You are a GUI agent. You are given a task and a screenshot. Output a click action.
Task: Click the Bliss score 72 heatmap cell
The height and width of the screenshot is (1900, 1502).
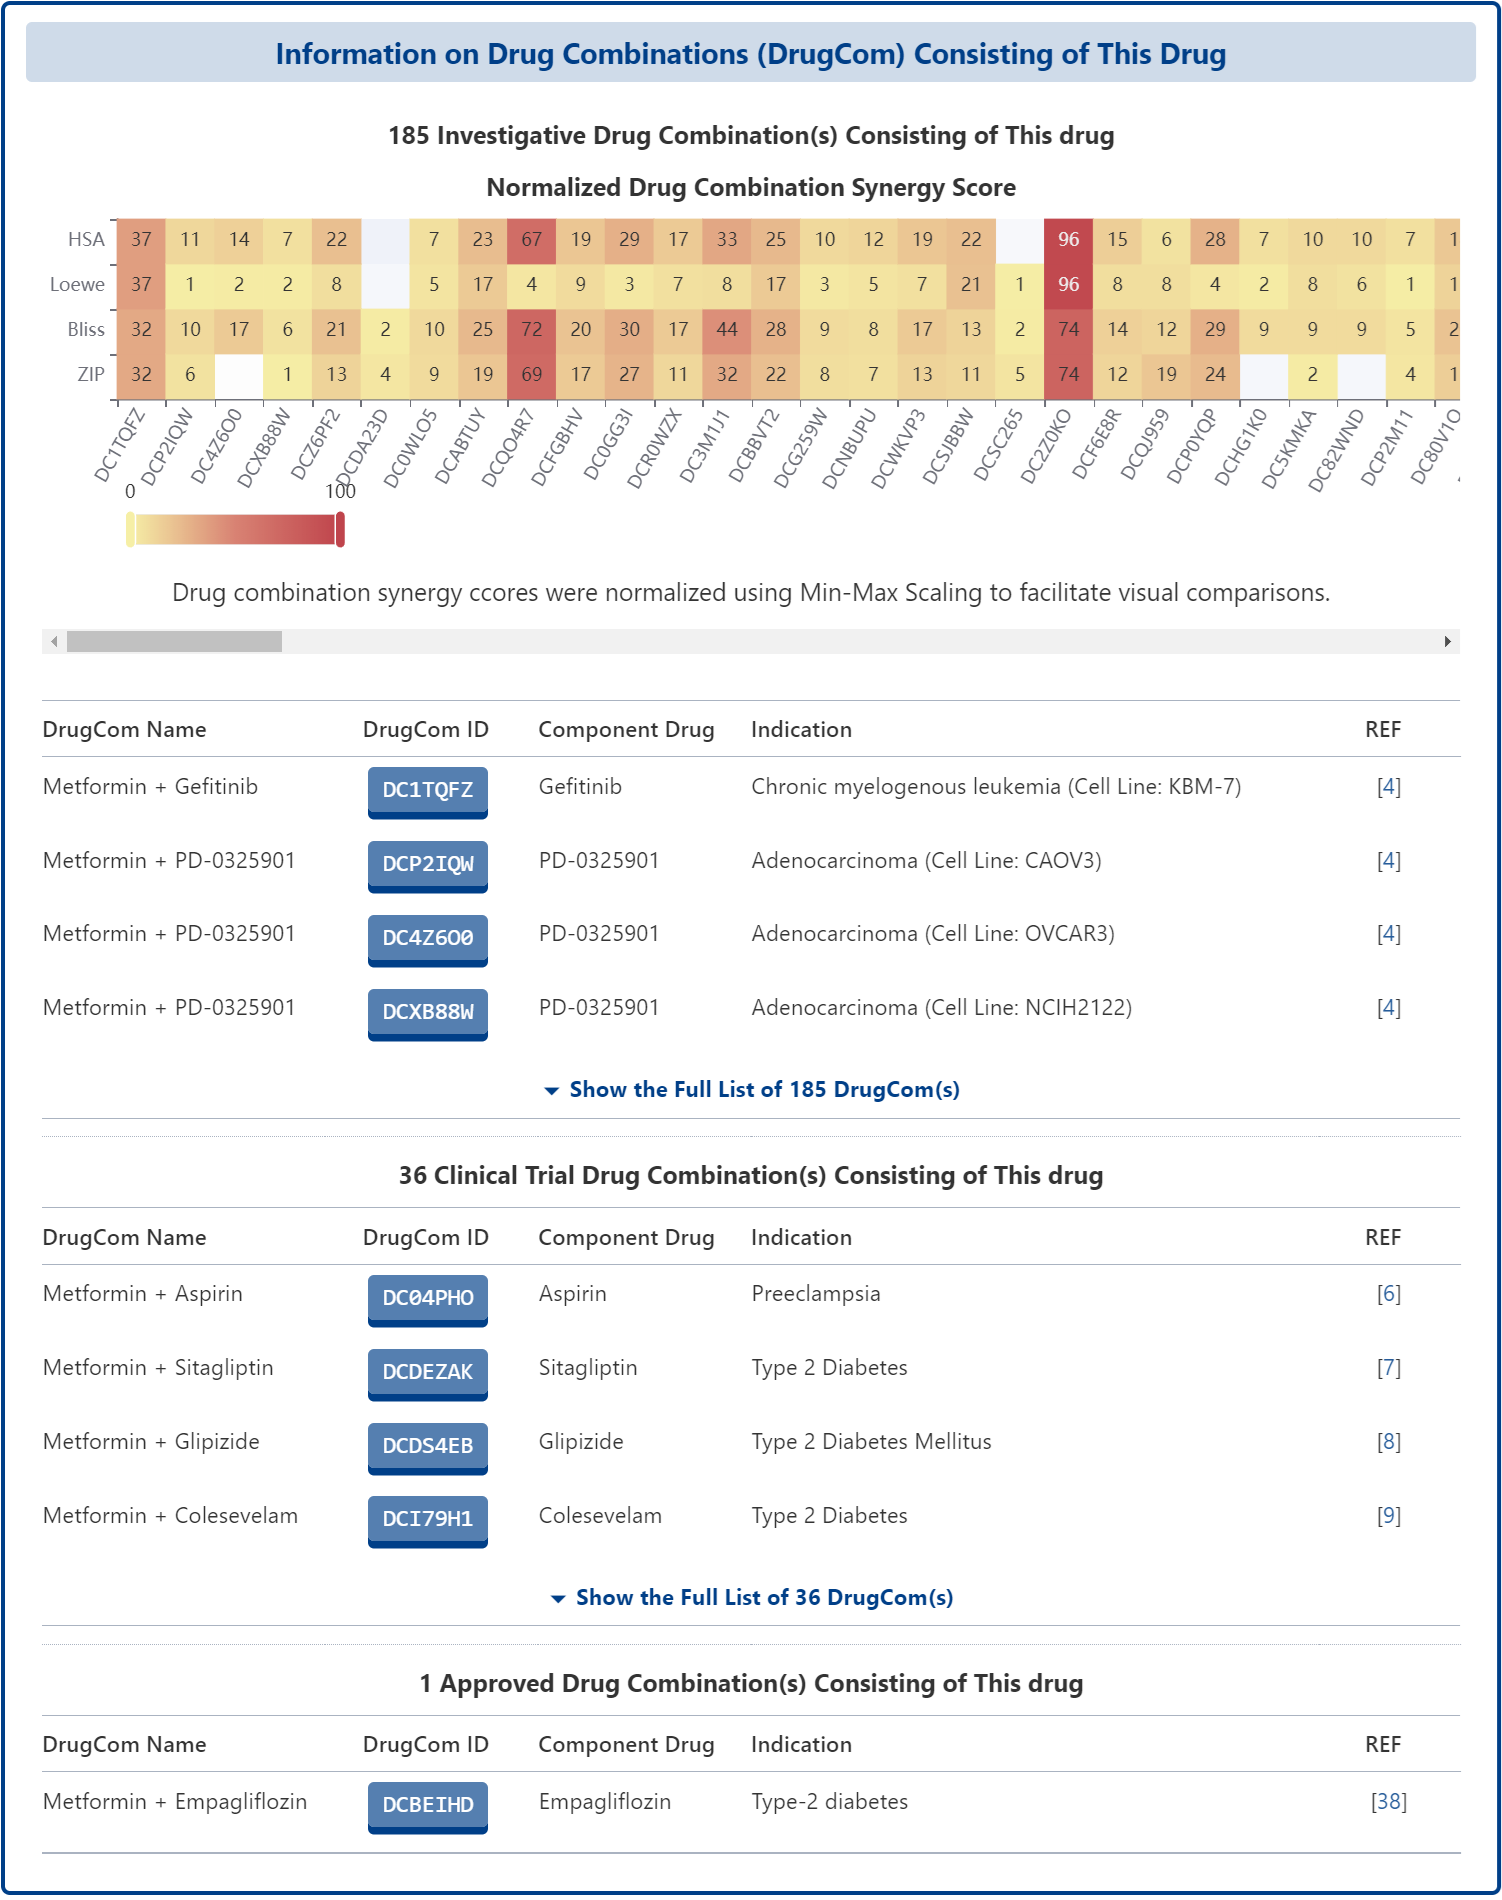point(531,330)
